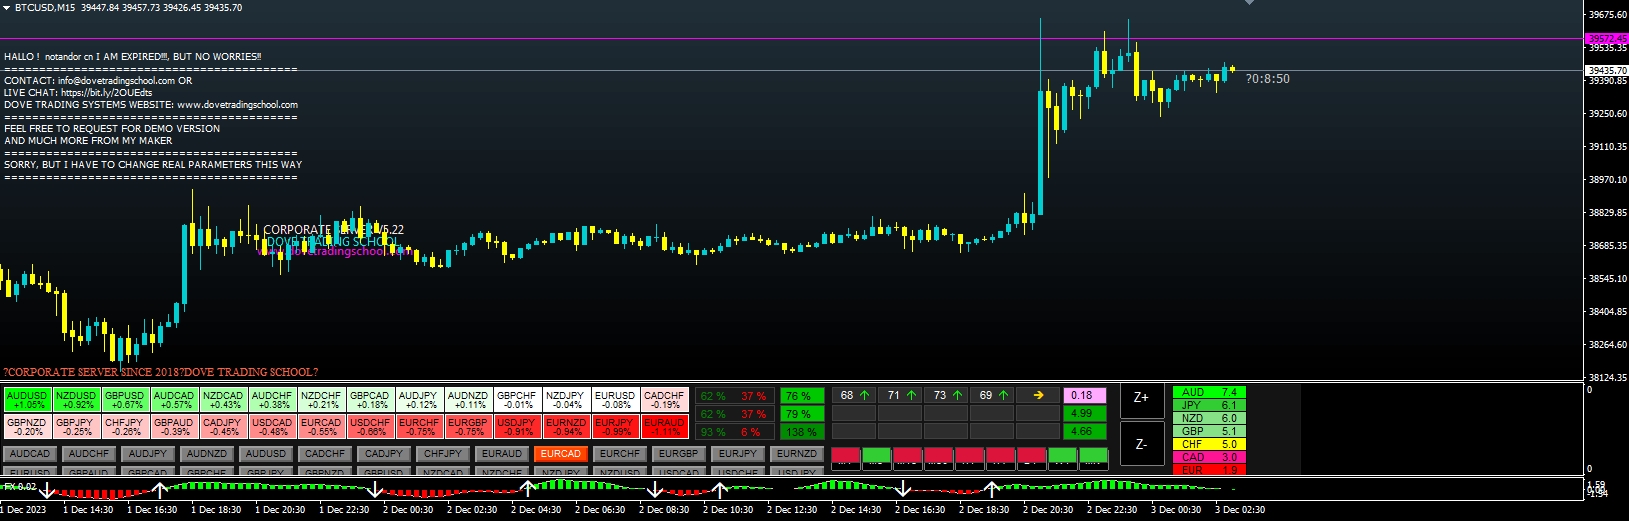Image resolution: width=1629 pixels, height=521 pixels.
Task: Click the green up arrow beside 71
Action: pyautogui.click(x=911, y=395)
